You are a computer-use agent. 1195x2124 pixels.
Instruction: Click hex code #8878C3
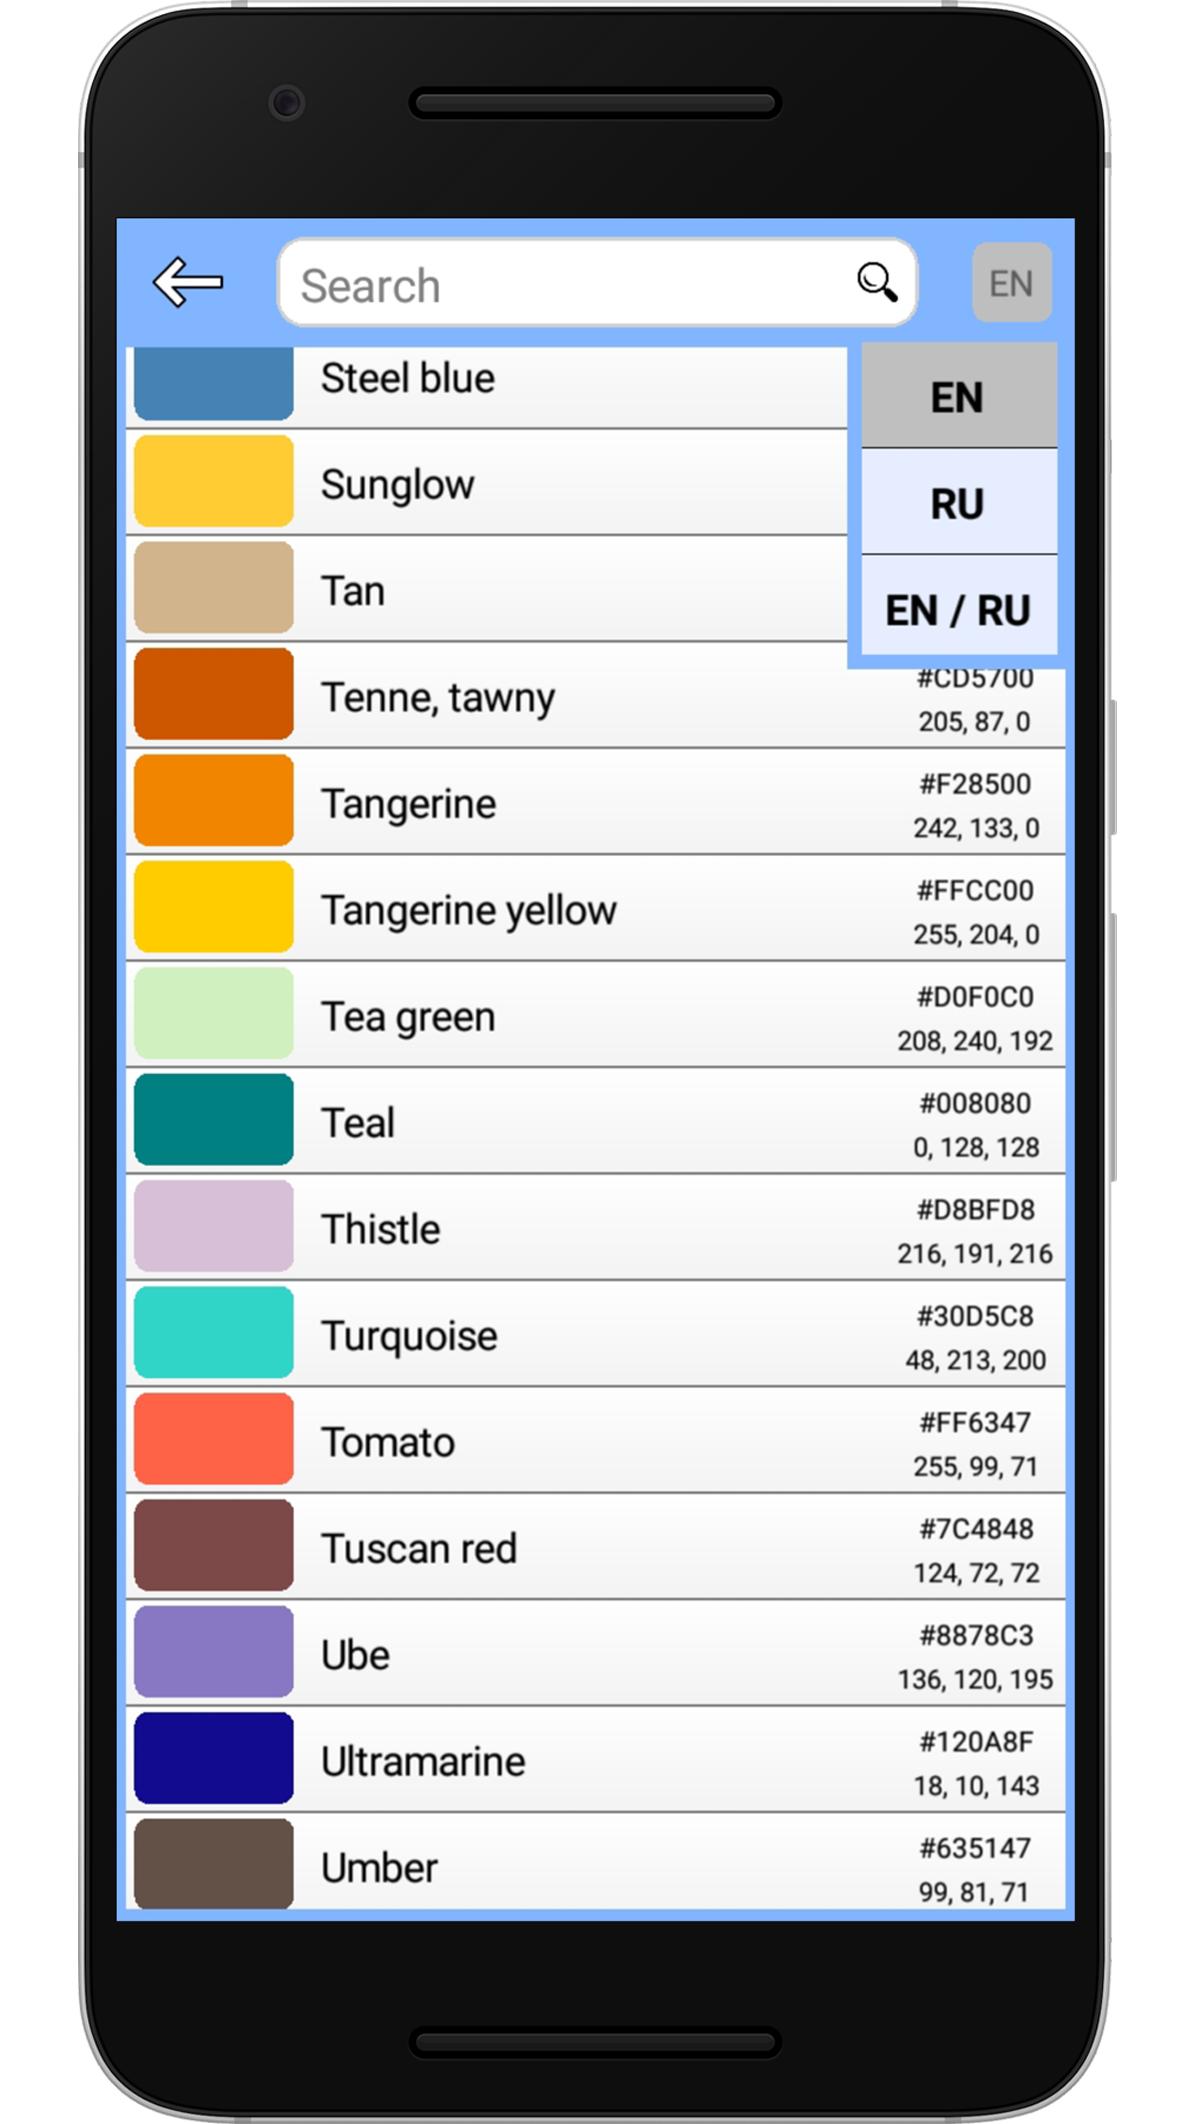(x=975, y=1635)
